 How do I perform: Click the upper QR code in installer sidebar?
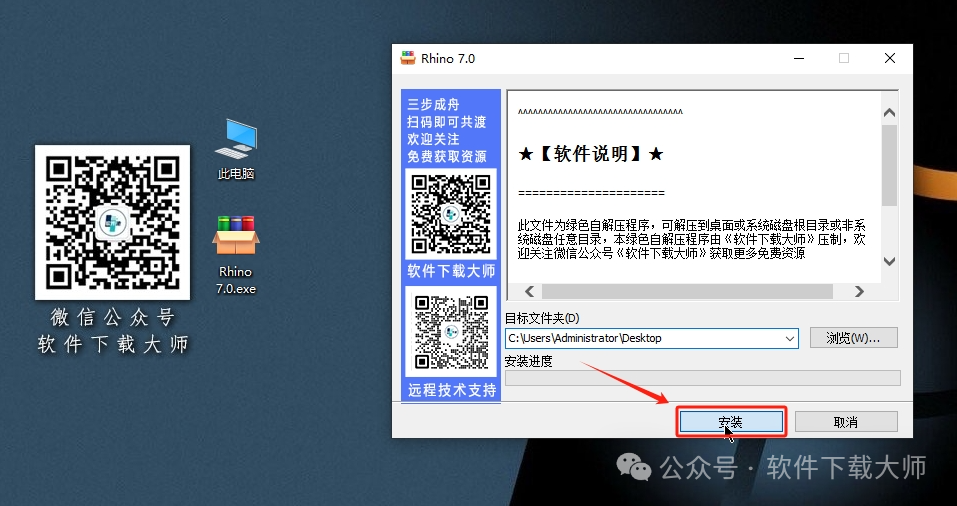pos(451,214)
